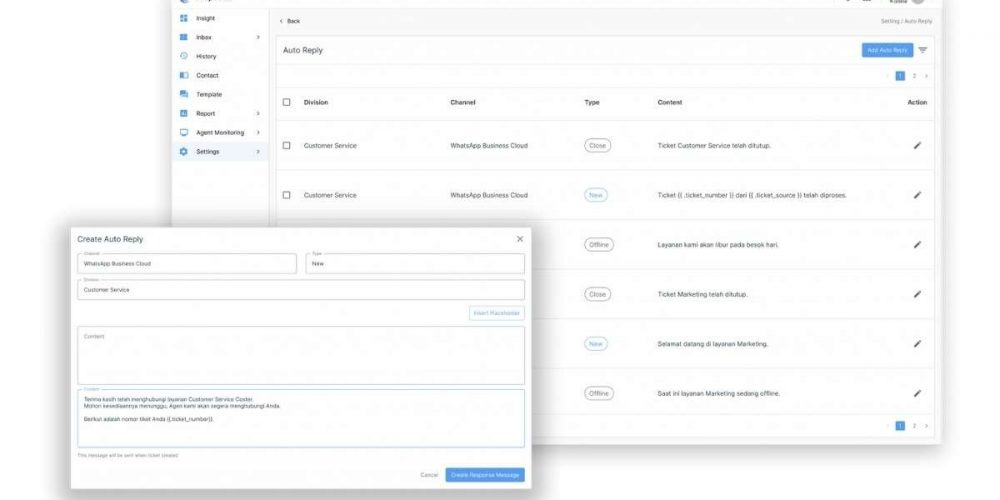Click the Agent Monitoring monitor icon

[x=184, y=132]
